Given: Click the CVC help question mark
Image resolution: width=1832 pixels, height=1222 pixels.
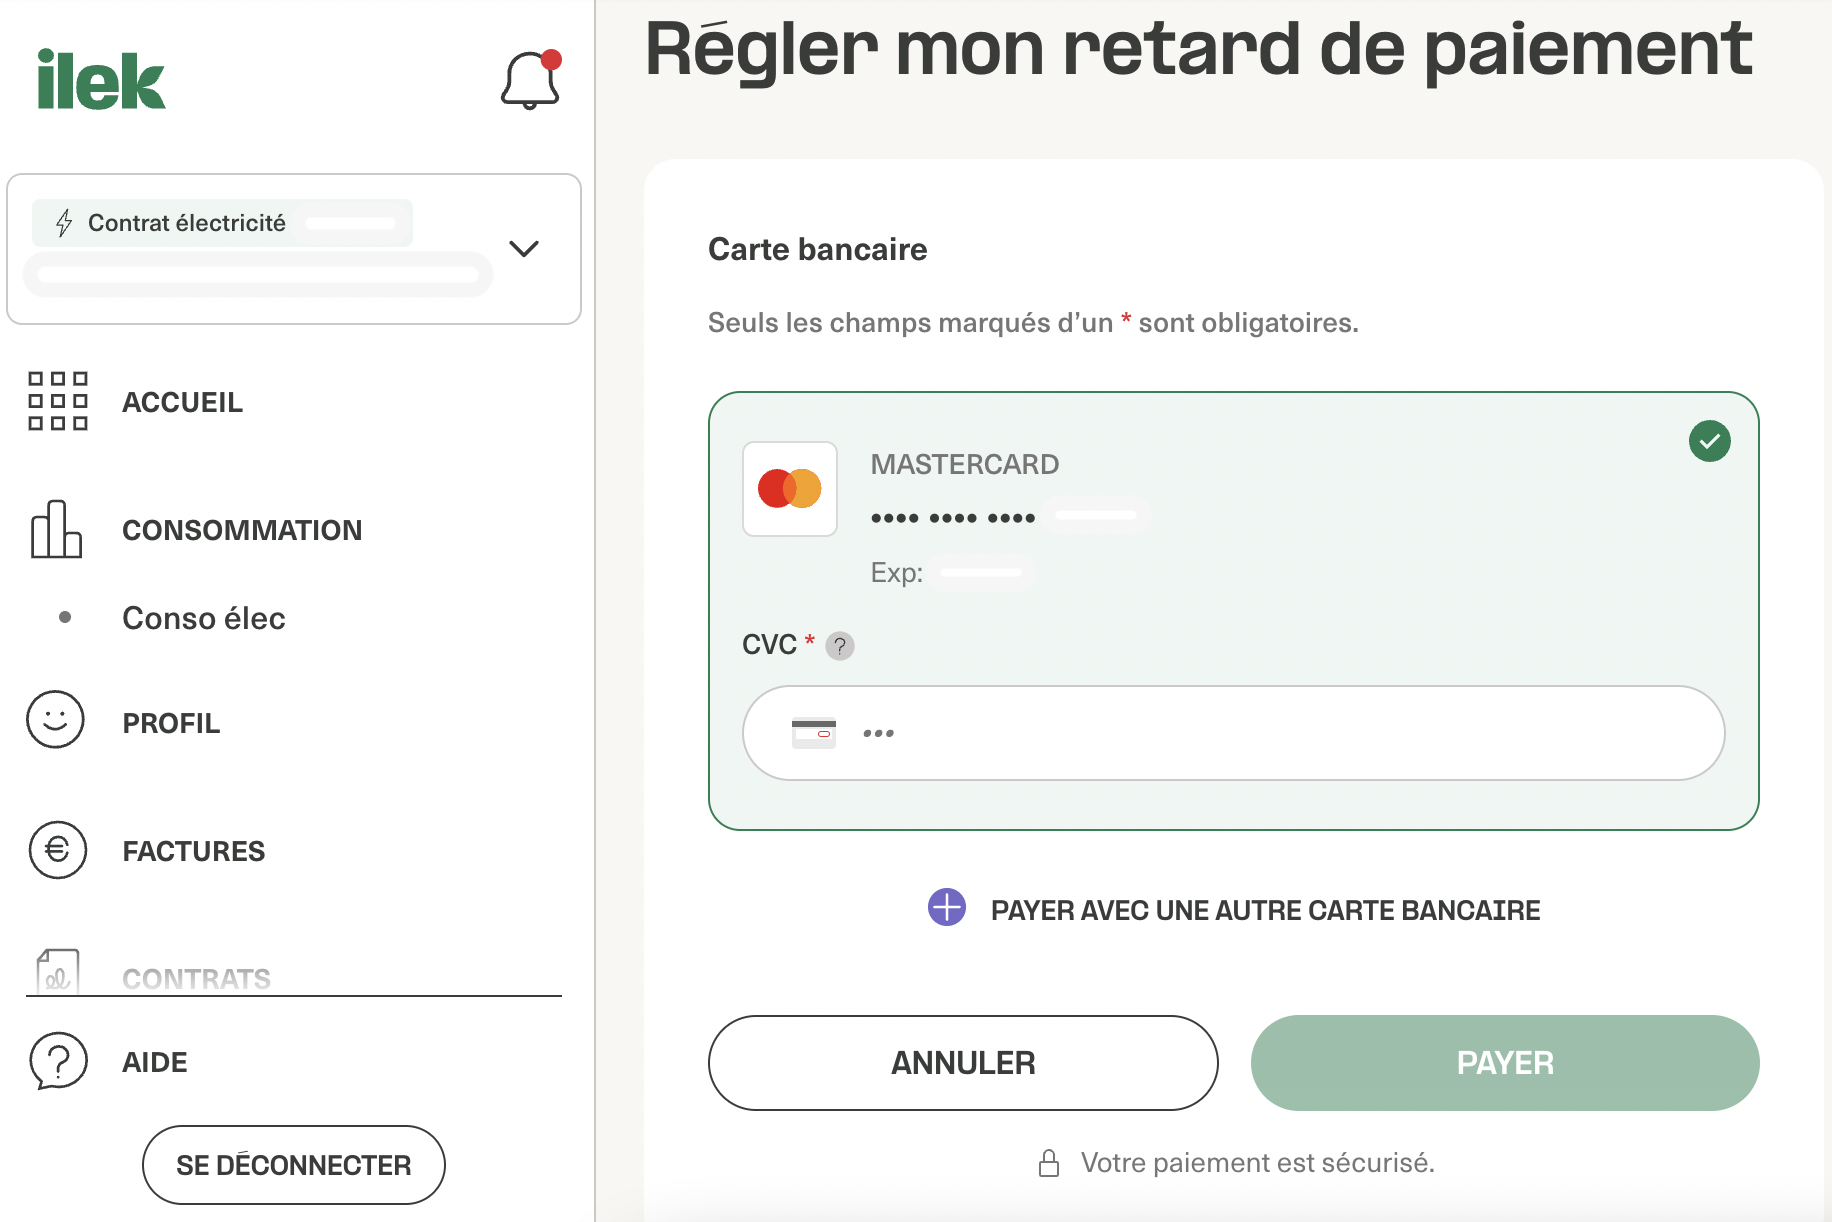Looking at the screenshot, I should [840, 646].
